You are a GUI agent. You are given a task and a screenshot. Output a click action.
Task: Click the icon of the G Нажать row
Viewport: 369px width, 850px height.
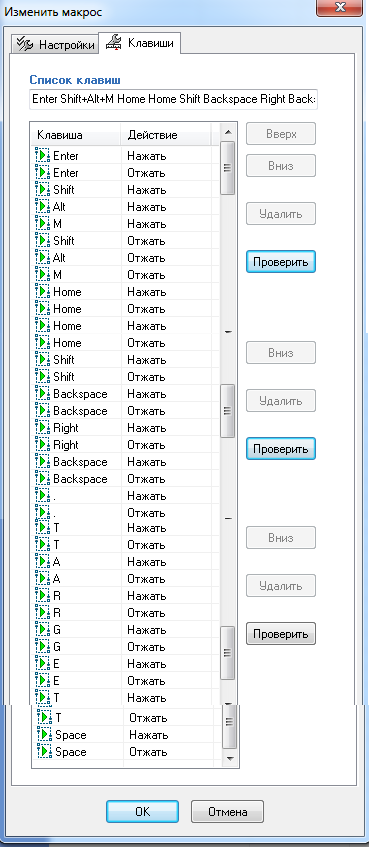[42, 630]
